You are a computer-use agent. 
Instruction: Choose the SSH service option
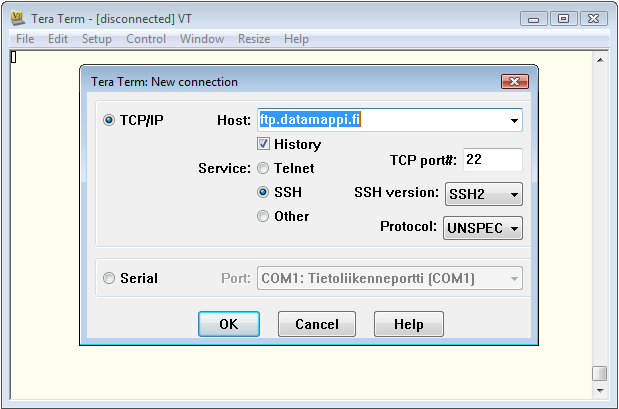pyautogui.click(x=263, y=192)
